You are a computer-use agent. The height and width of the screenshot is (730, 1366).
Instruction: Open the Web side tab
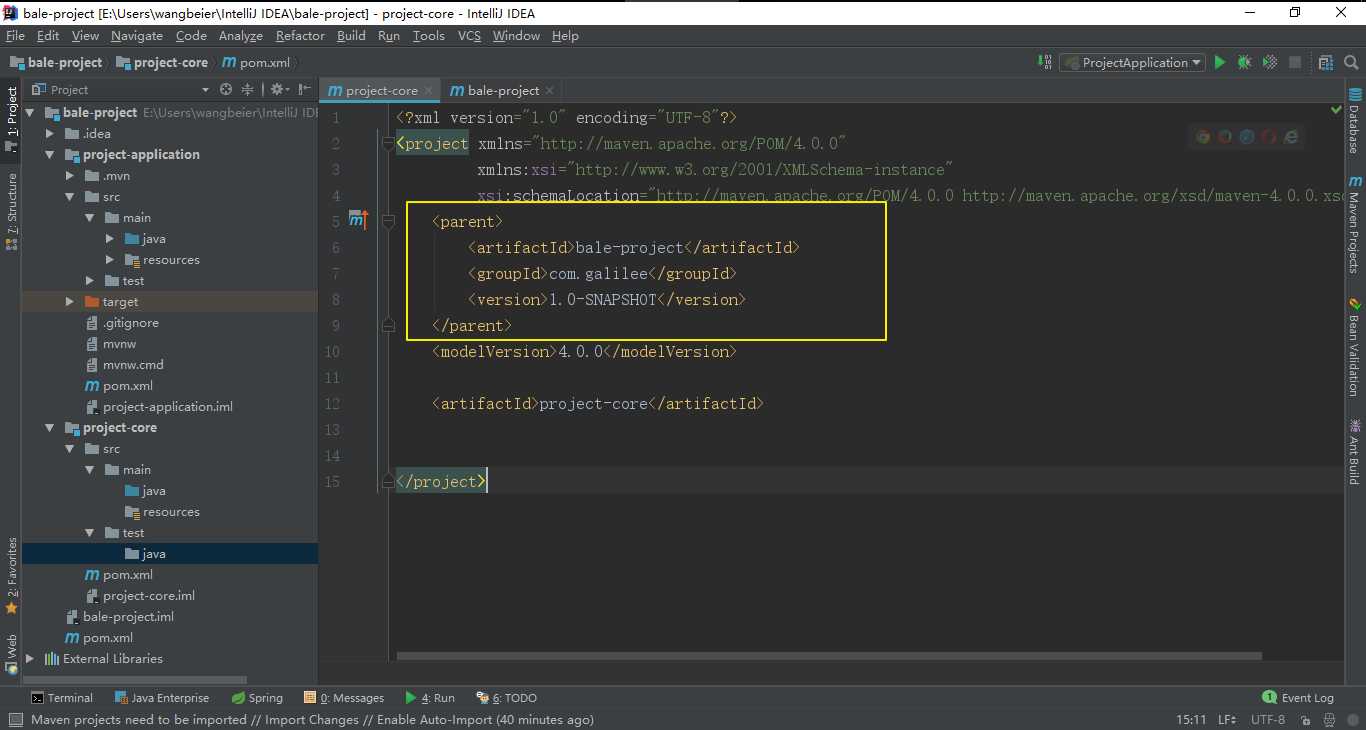click(x=12, y=653)
